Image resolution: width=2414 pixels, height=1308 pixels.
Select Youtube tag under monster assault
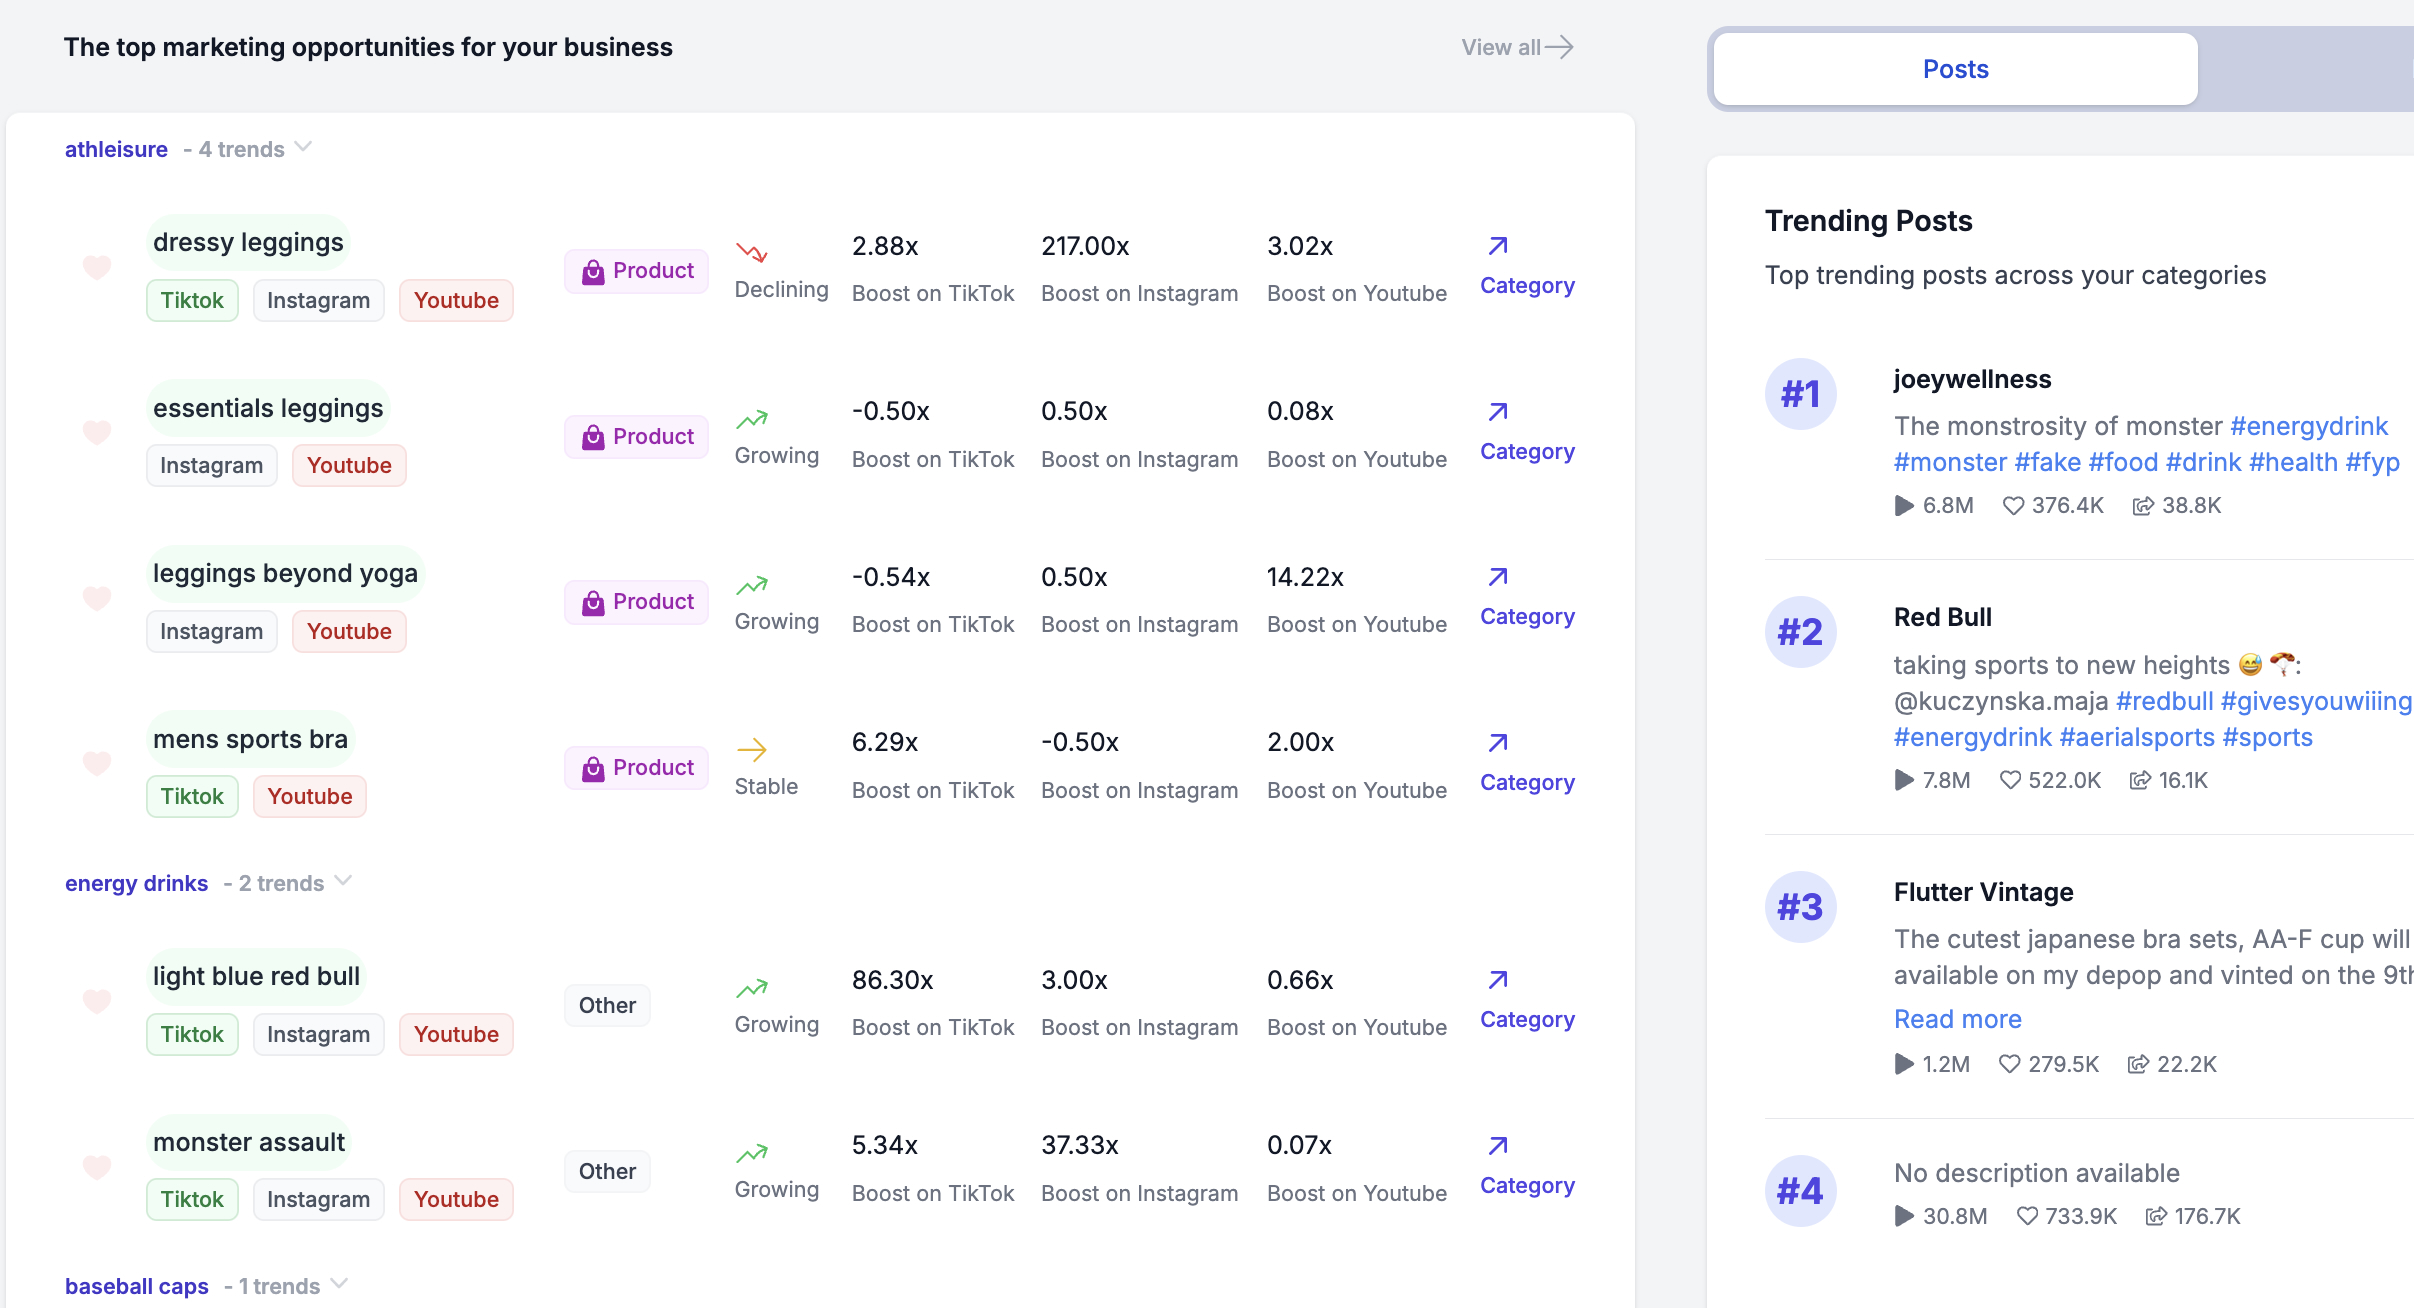[x=456, y=1200]
